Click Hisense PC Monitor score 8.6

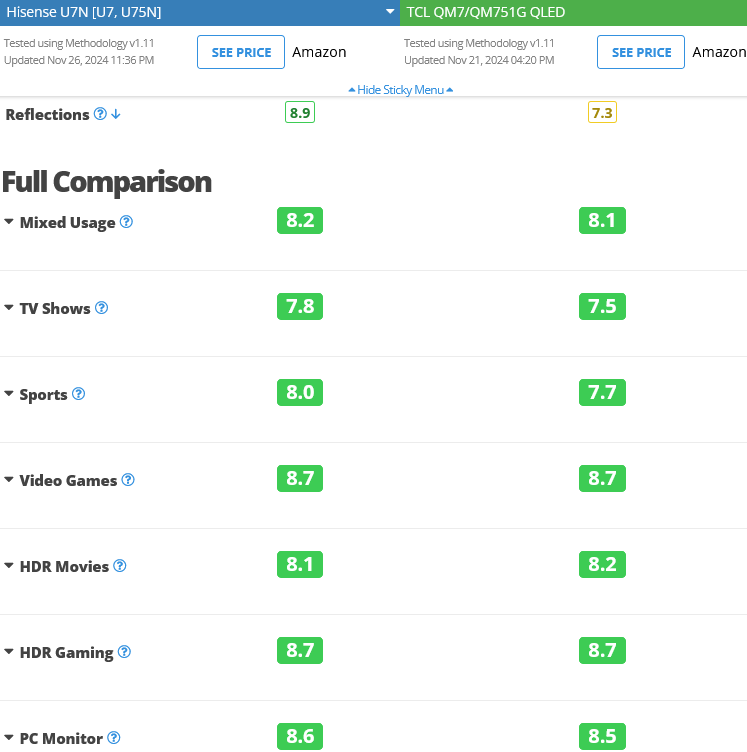coord(300,736)
